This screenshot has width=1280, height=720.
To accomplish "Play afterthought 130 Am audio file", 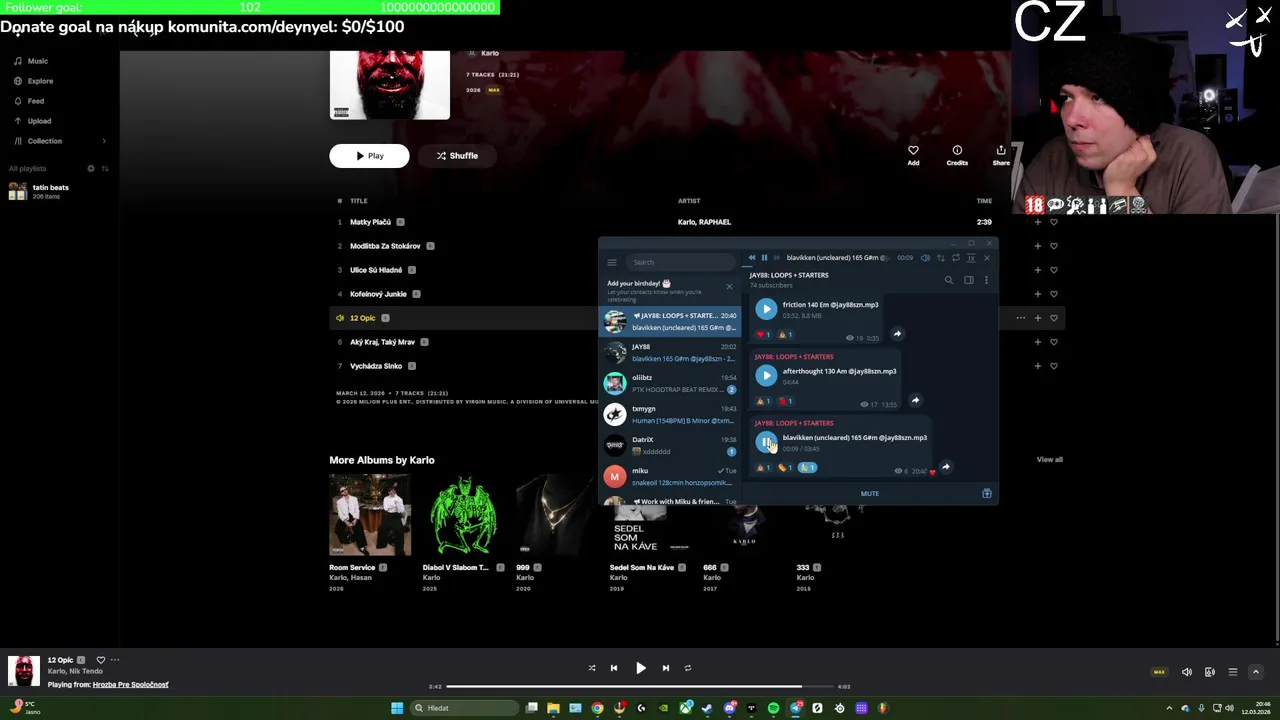I will pyautogui.click(x=766, y=375).
